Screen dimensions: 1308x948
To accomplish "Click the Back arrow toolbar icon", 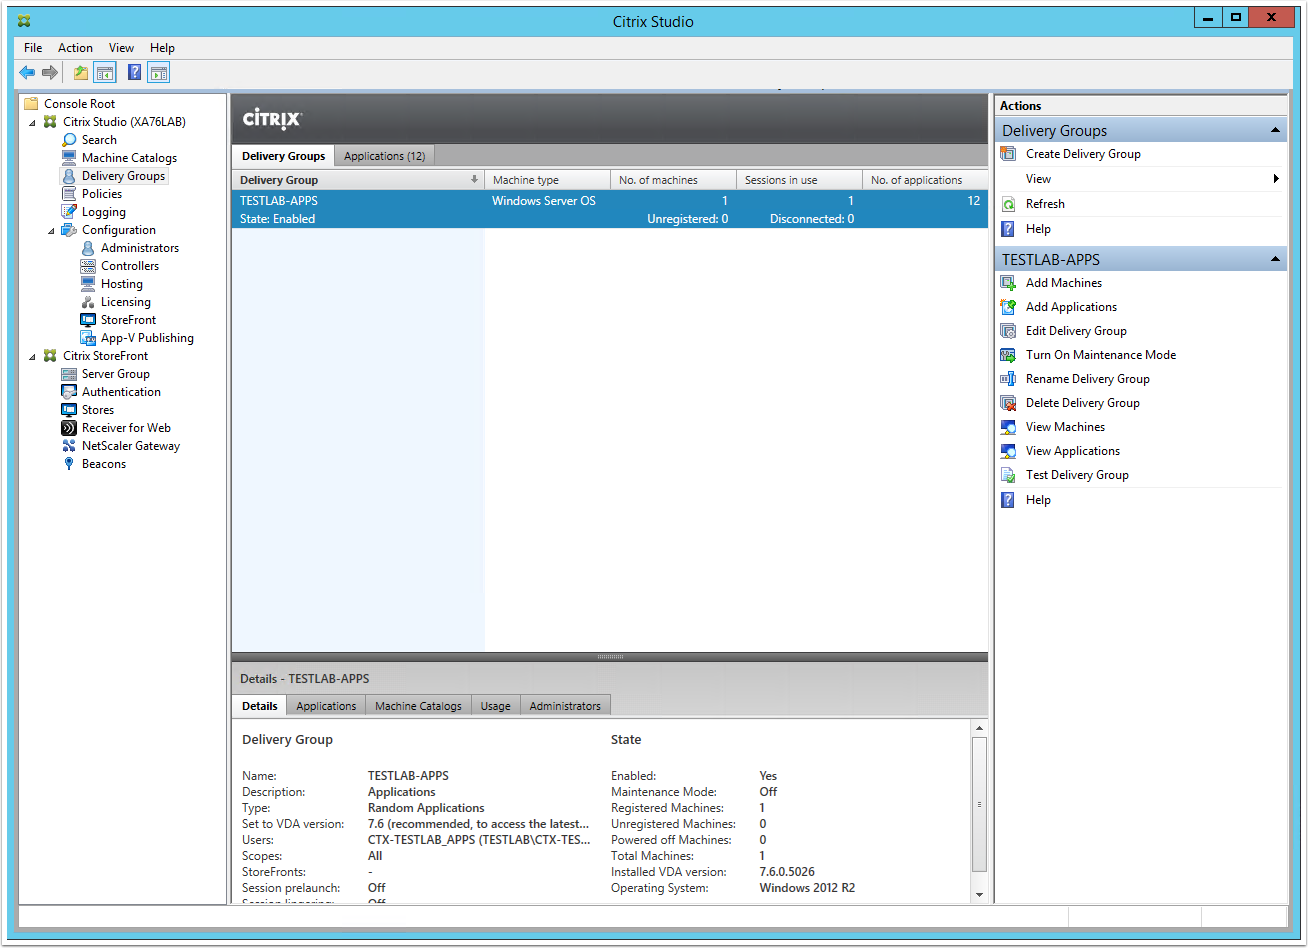I will [x=27, y=72].
